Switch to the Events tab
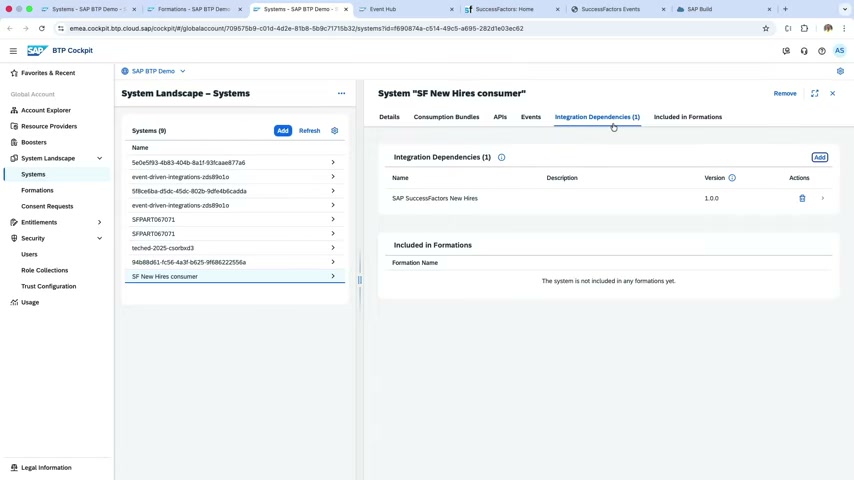 [x=530, y=117]
